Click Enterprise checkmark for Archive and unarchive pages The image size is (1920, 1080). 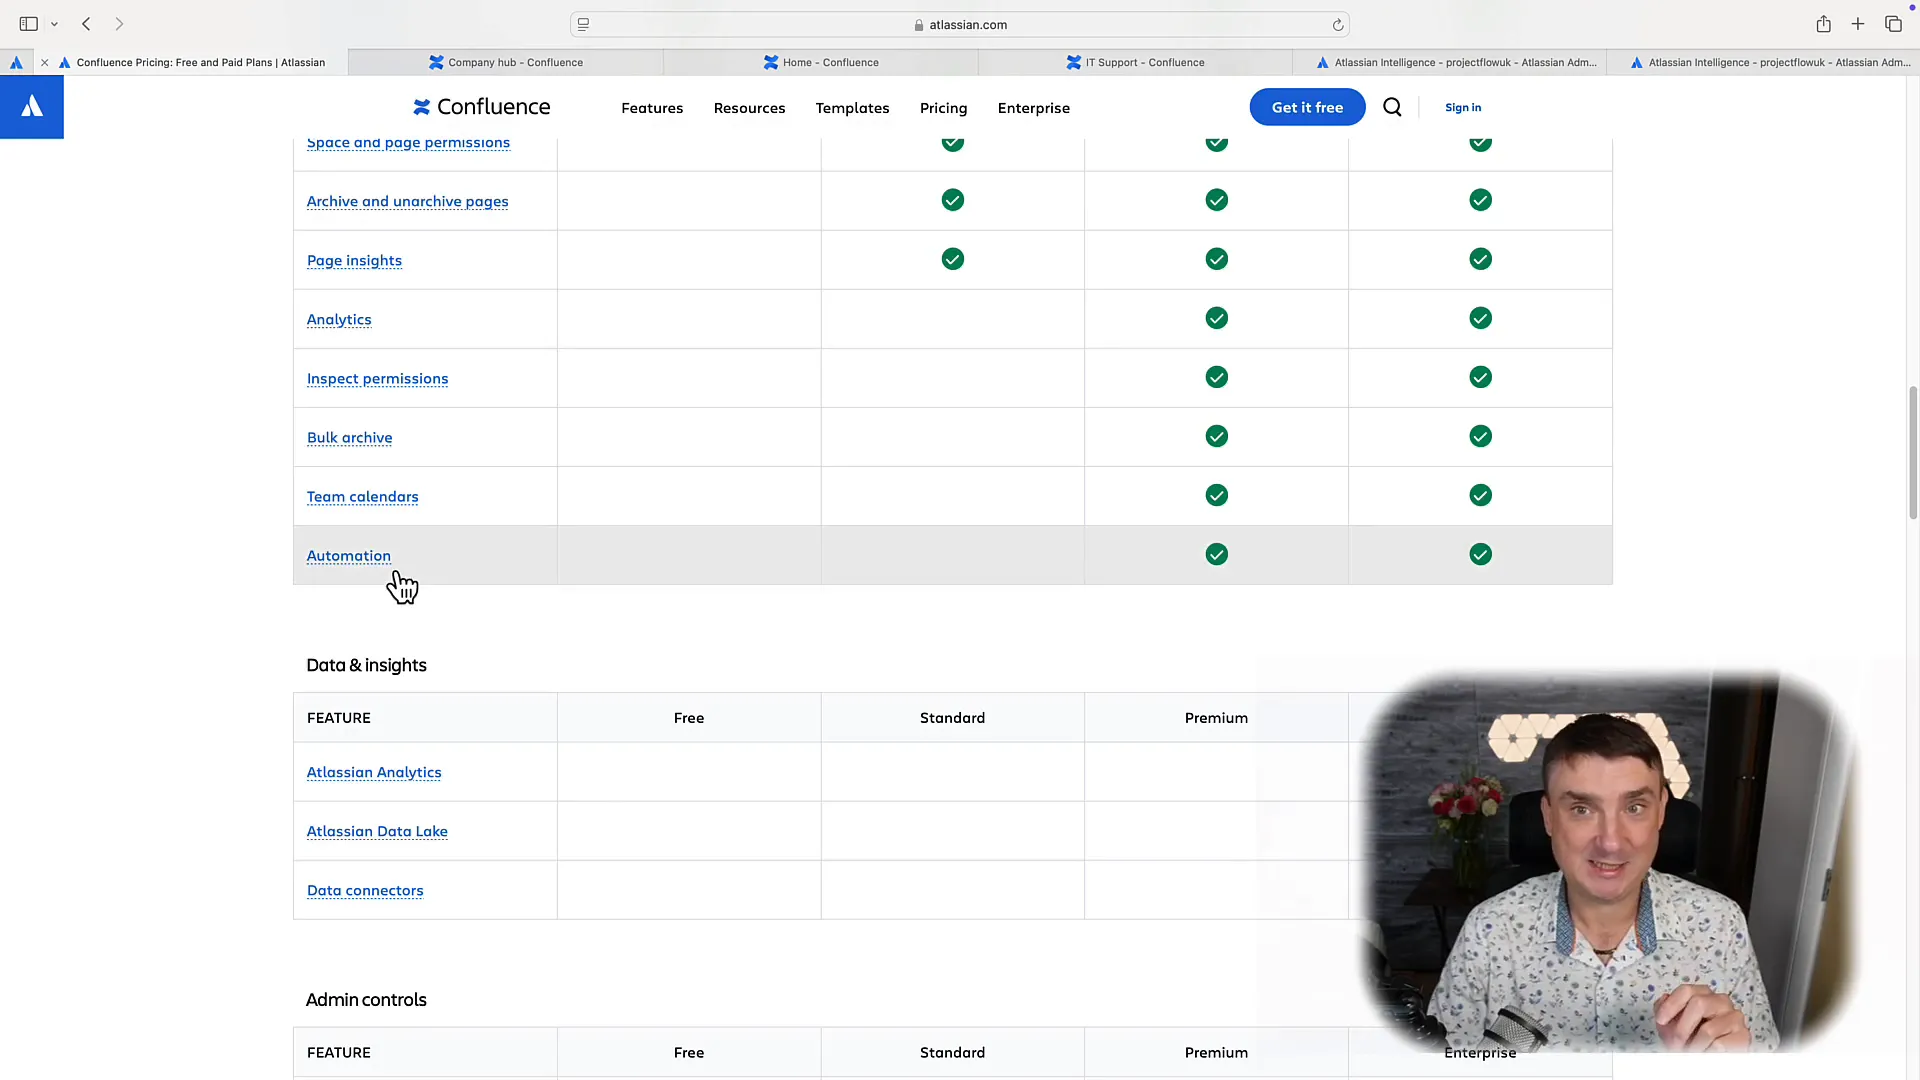(1481, 200)
